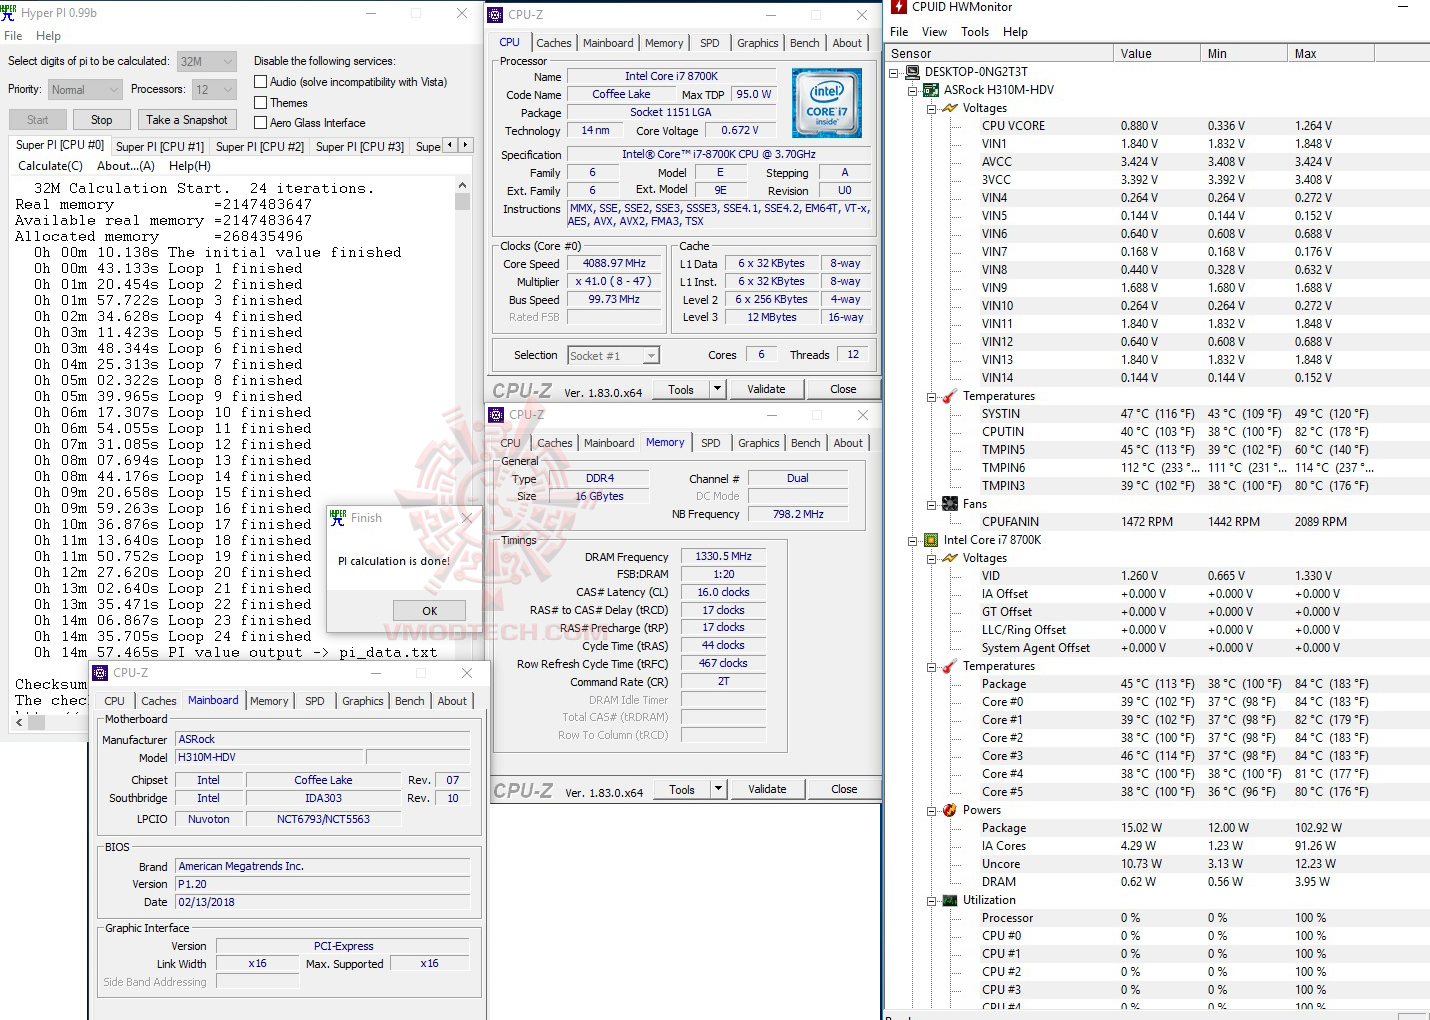Click the Core Speed value field in CPU-Z
This screenshot has width=1430, height=1020.
click(x=614, y=264)
